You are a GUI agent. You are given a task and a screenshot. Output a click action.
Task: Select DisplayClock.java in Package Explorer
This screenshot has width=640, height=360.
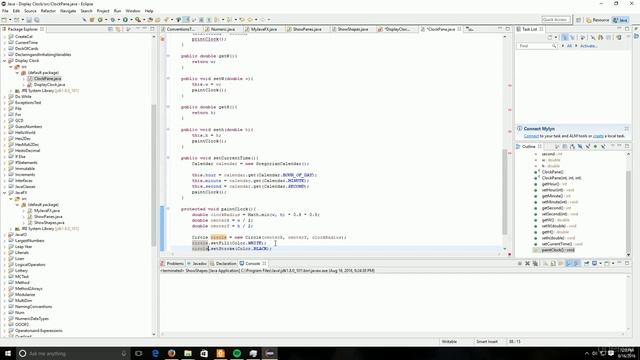(x=49, y=84)
